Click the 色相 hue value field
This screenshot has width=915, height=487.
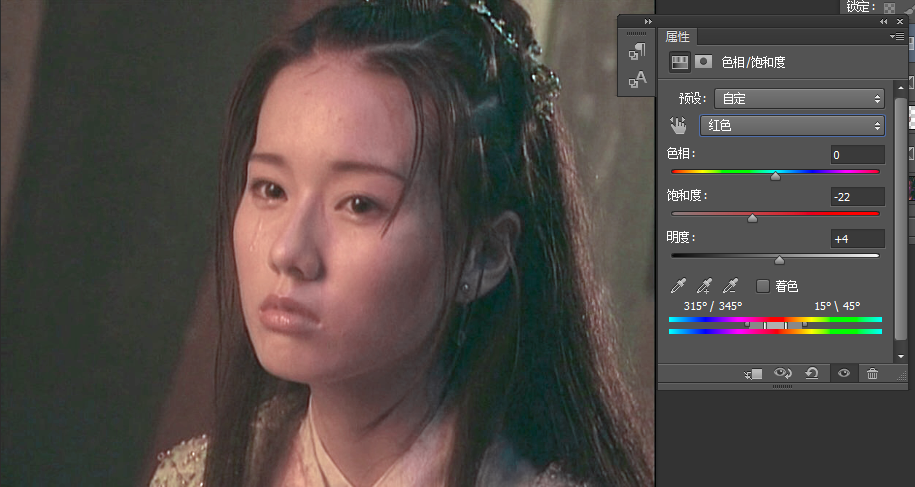coord(857,155)
